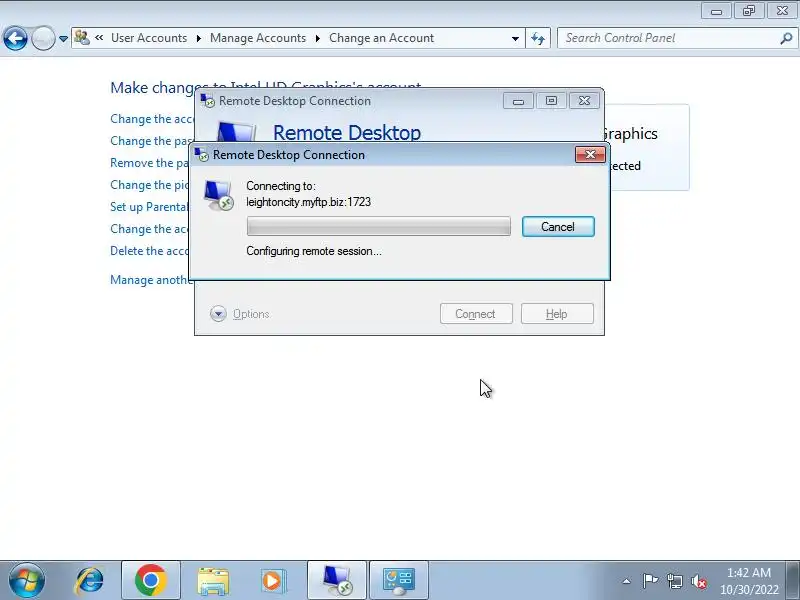Open Help in Remote Desktop Connection
The height and width of the screenshot is (600, 800).
pyautogui.click(x=557, y=314)
